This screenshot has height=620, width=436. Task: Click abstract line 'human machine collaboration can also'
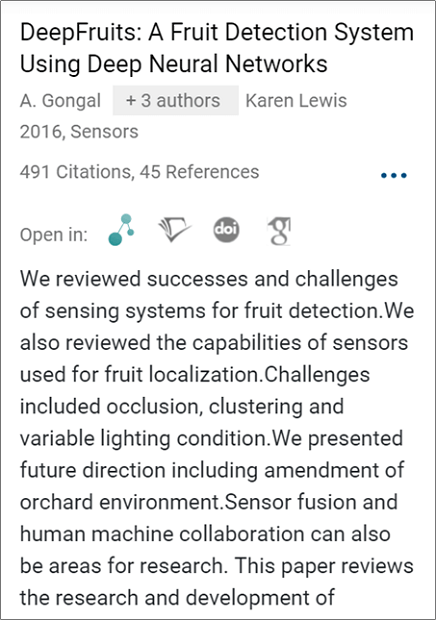coord(205,534)
